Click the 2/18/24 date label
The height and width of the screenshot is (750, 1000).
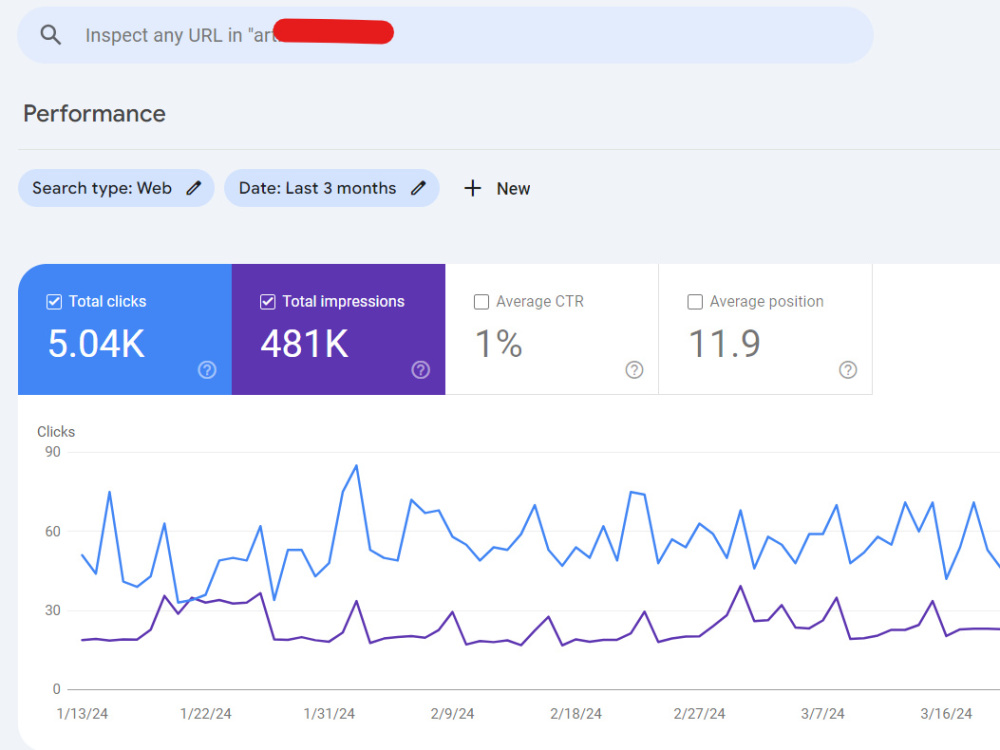tap(576, 714)
